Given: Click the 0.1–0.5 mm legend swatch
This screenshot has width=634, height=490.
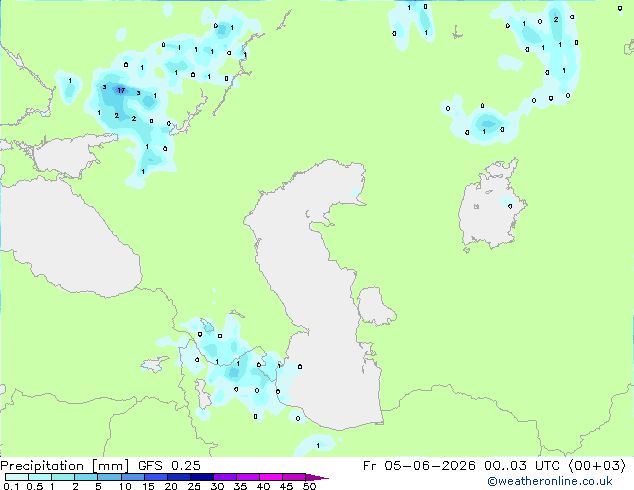Looking at the screenshot, I should tap(17, 477).
